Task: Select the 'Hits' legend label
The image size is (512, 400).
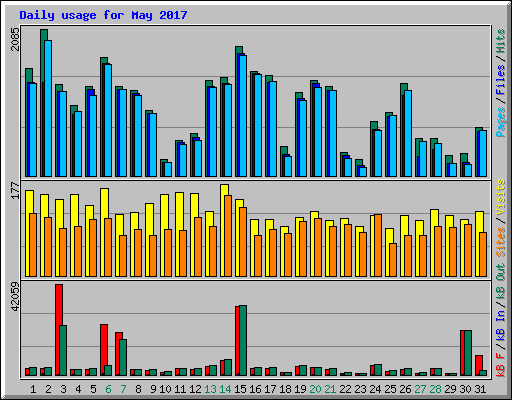Action: 501,41
